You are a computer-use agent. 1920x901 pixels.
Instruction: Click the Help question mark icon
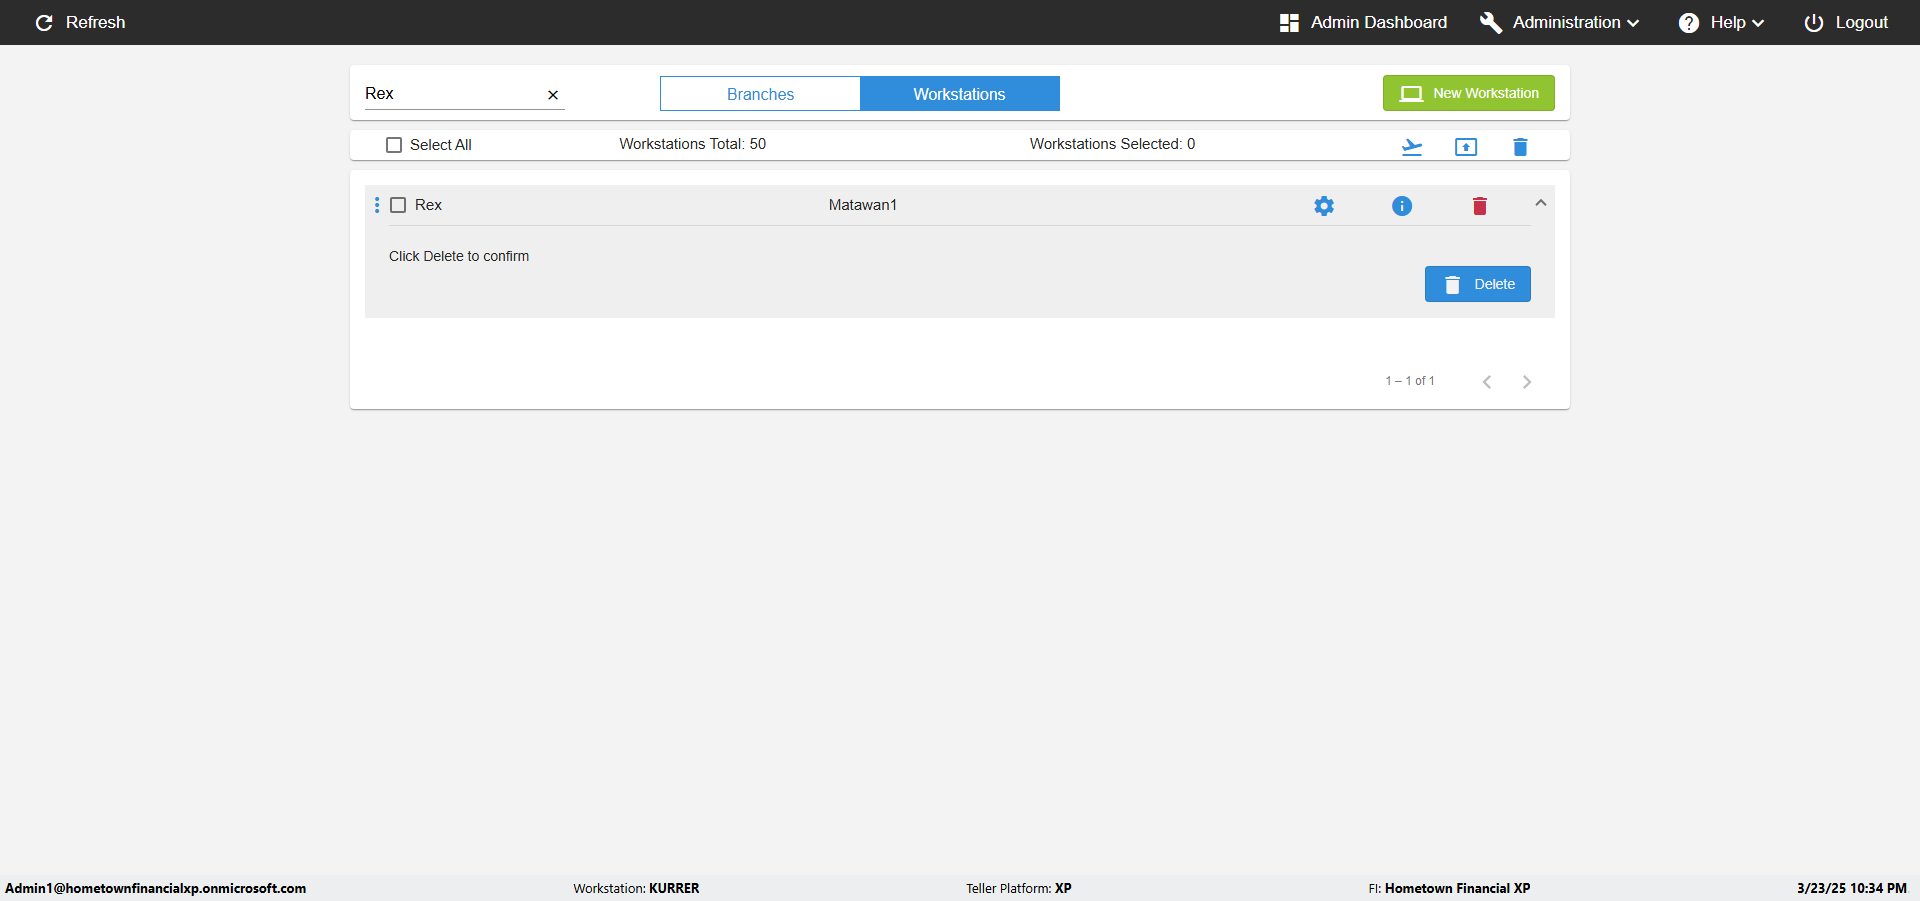1688,22
